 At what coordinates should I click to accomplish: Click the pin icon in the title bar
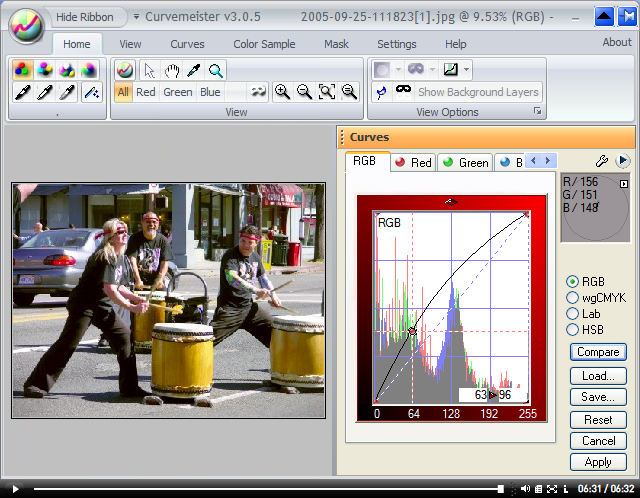(x=627, y=17)
